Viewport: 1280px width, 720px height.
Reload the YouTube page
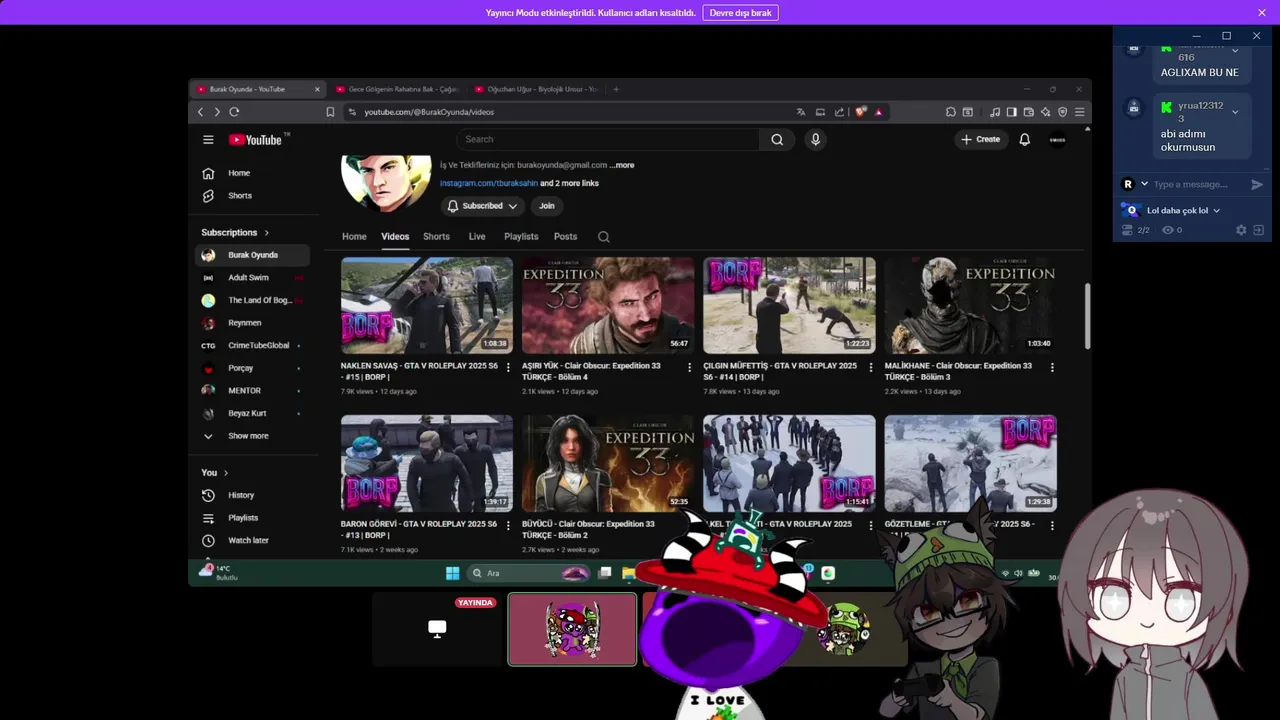[234, 112]
